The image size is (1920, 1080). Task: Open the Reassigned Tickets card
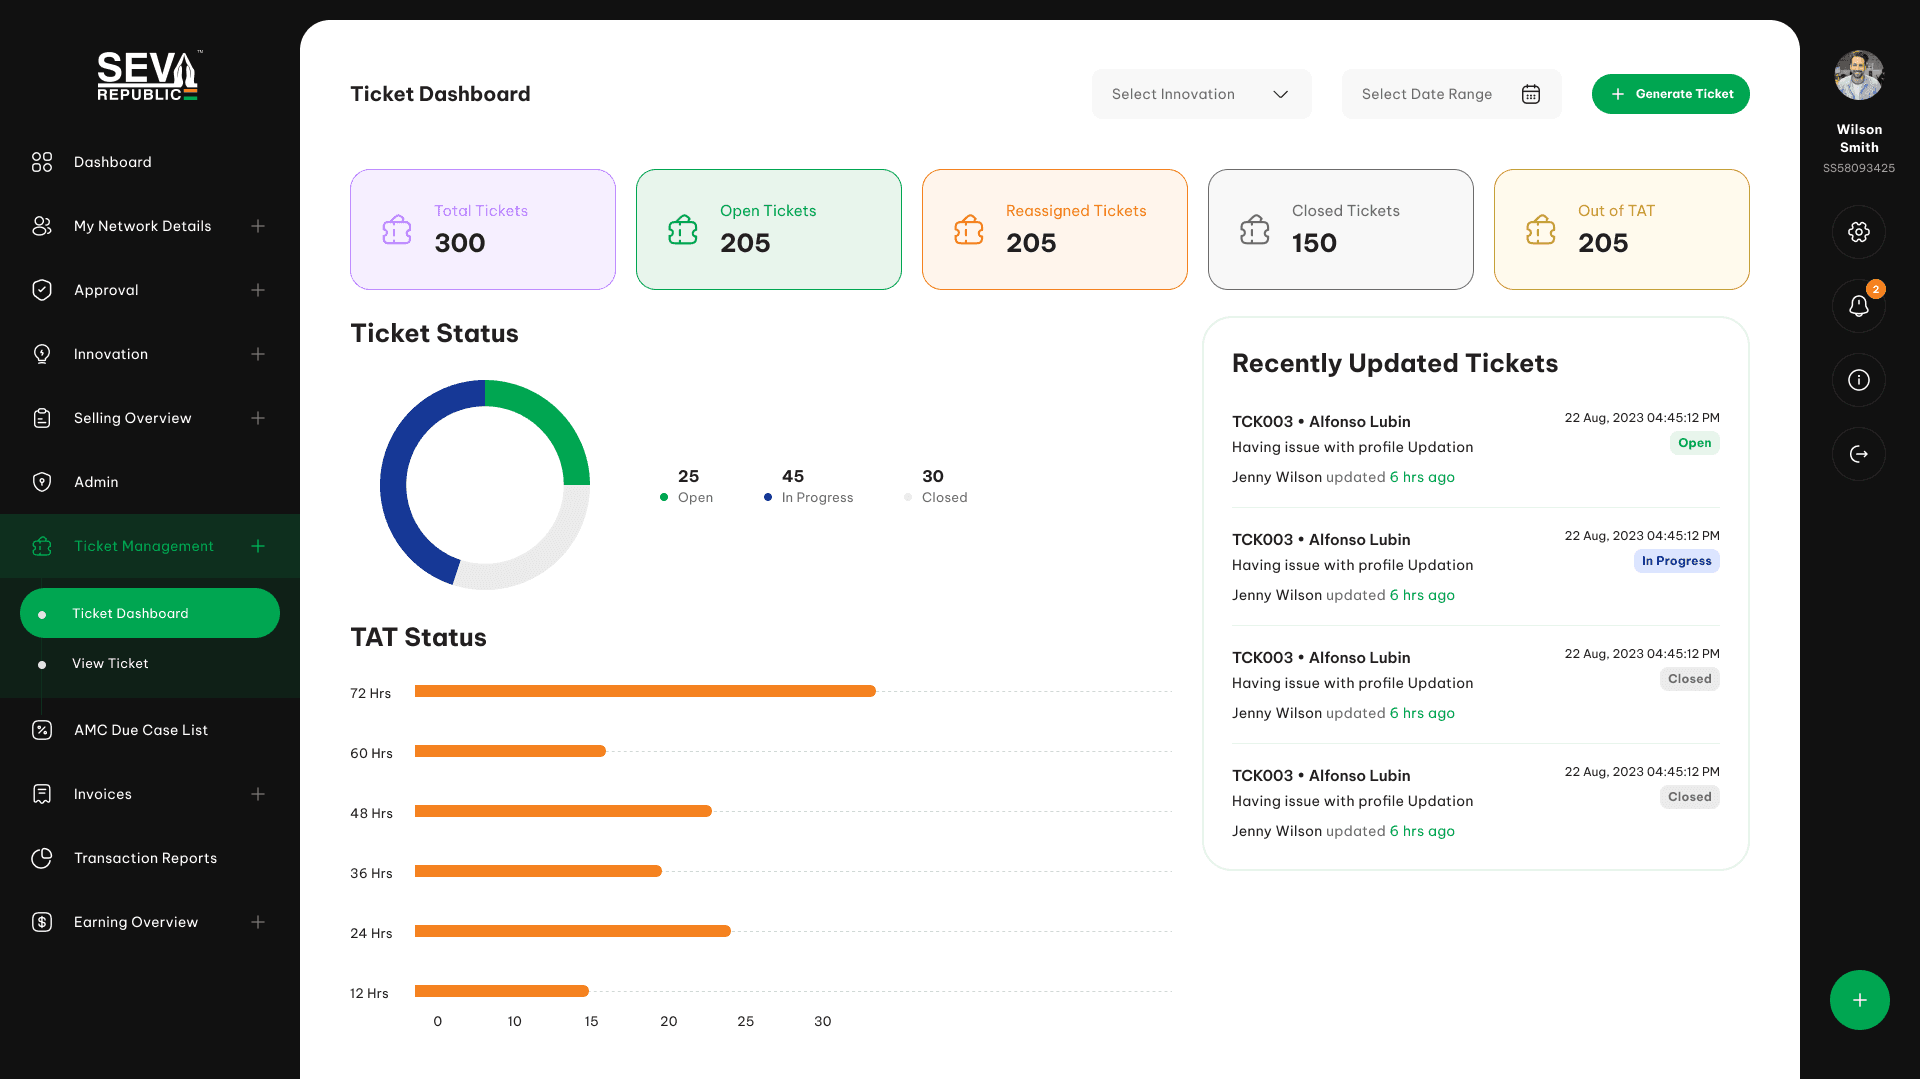coord(1054,230)
